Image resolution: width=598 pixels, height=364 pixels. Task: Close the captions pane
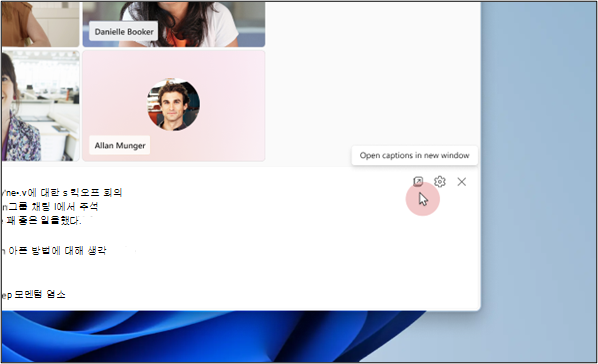tap(461, 182)
